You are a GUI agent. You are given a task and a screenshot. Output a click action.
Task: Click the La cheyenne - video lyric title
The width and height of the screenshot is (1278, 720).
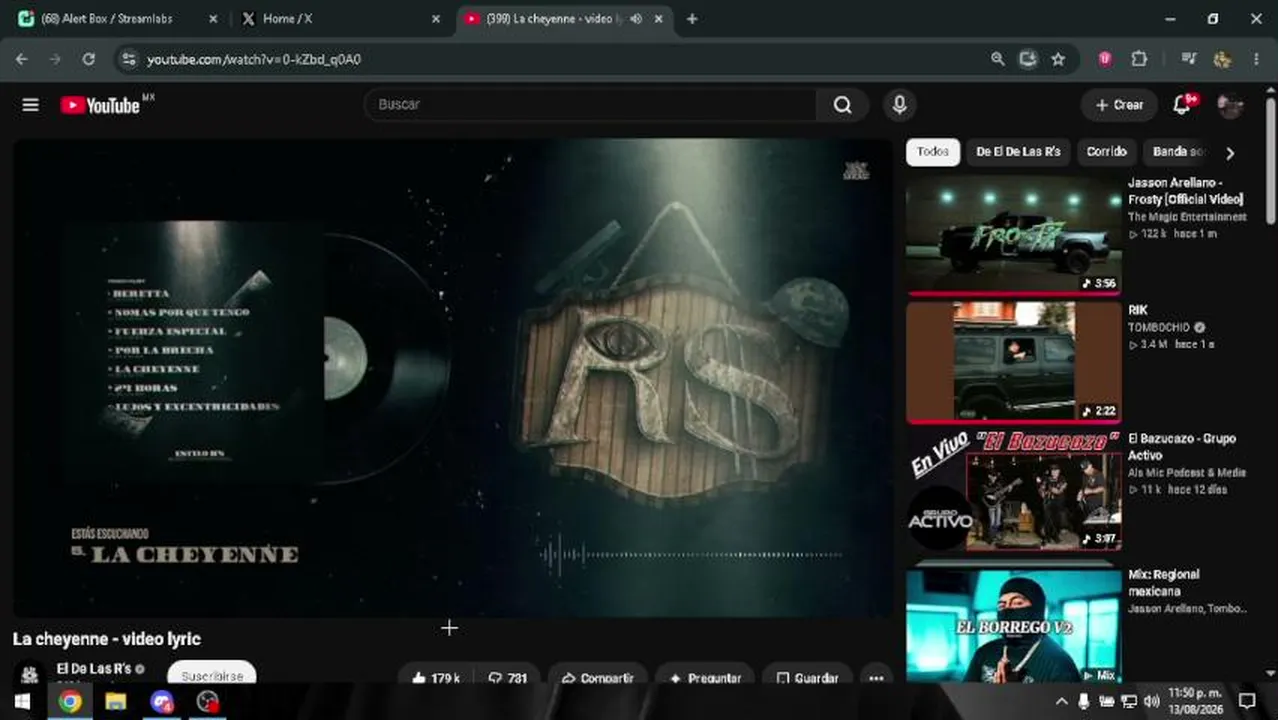tap(107, 639)
